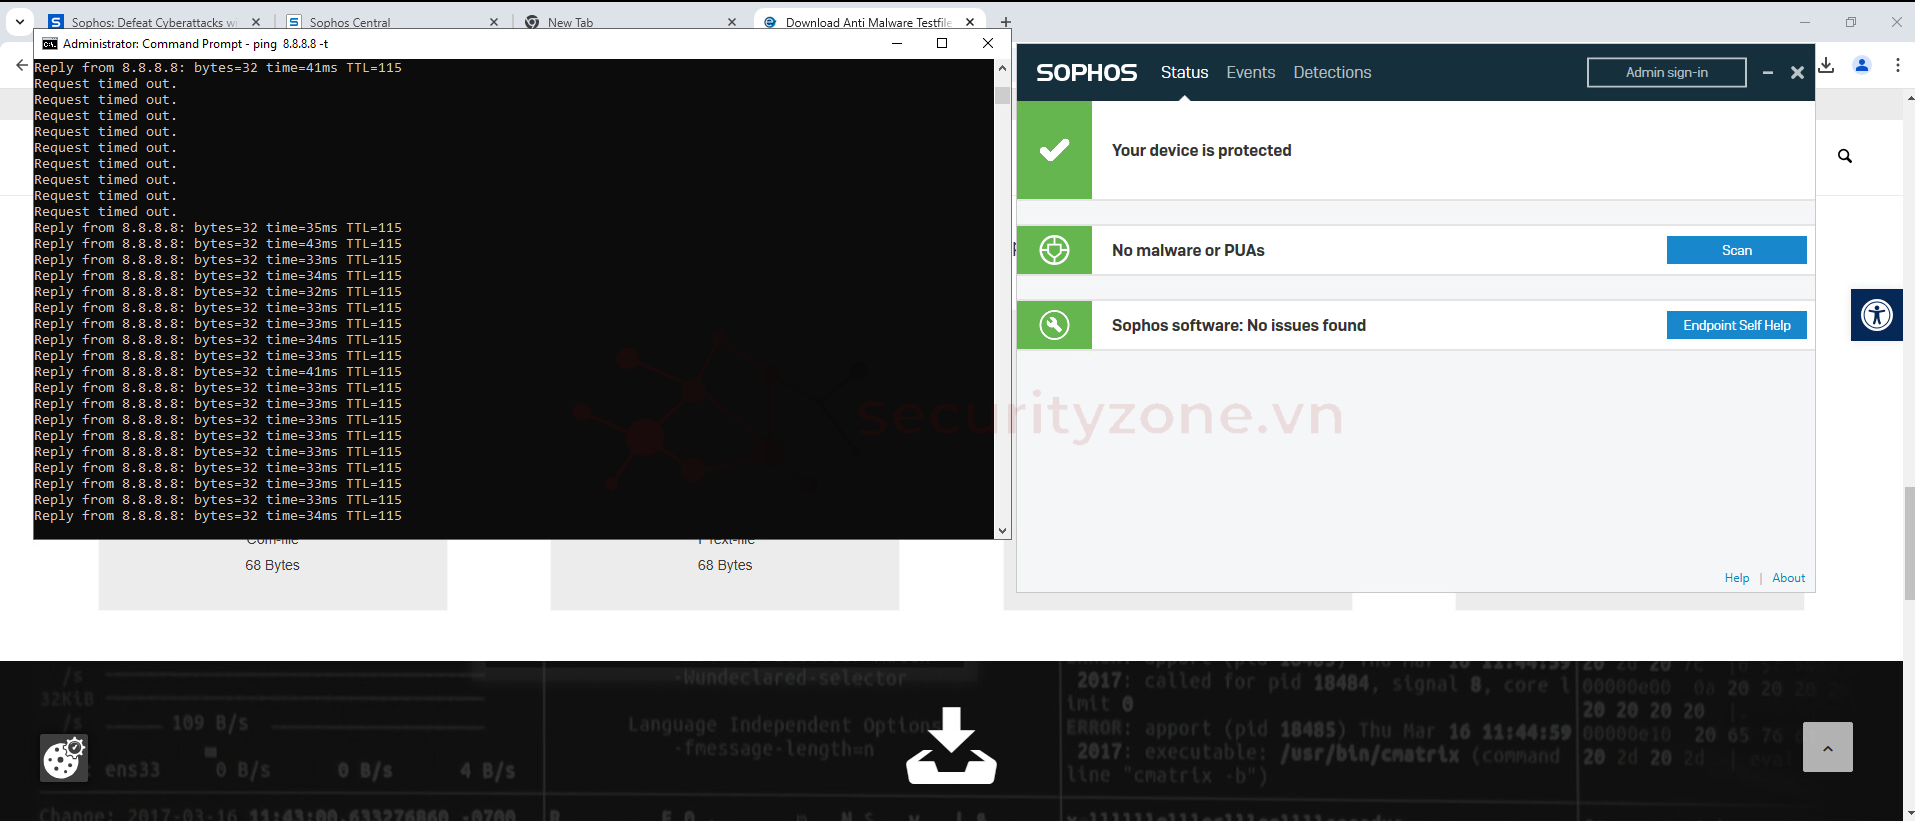This screenshot has height=821, width=1915.
Task: Switch to Sophos: Defeat Cyberattacks tab
Action: 154,22
